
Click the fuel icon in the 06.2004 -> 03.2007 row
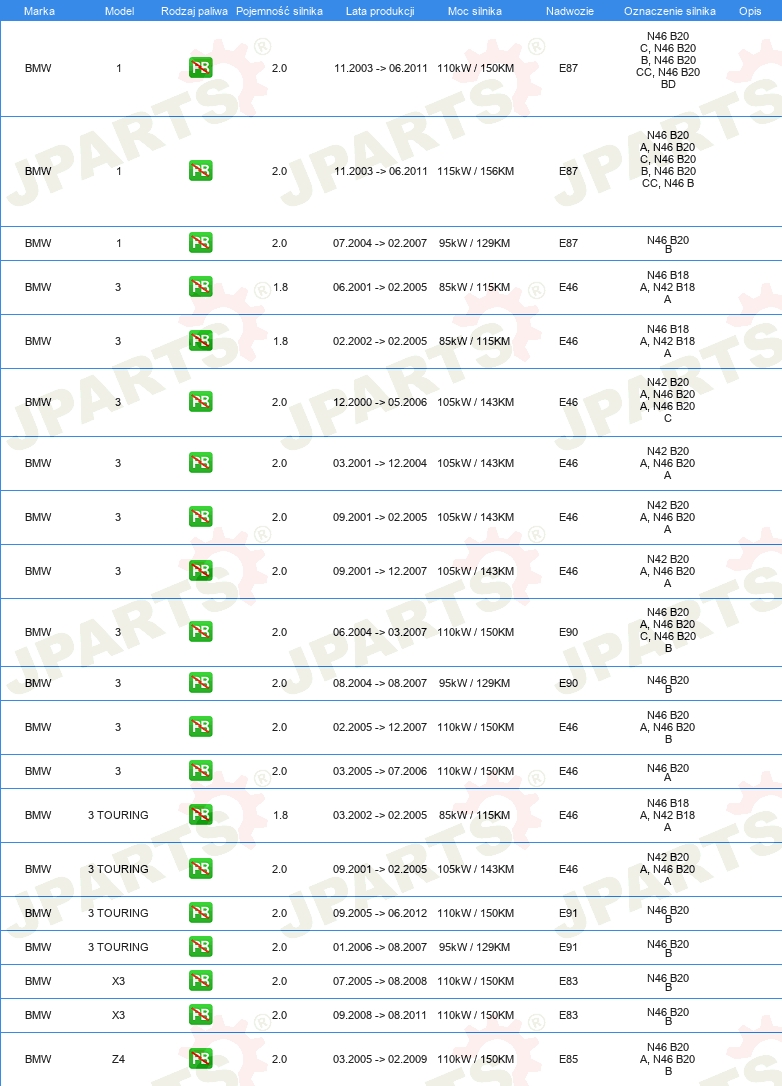(201, 632)
